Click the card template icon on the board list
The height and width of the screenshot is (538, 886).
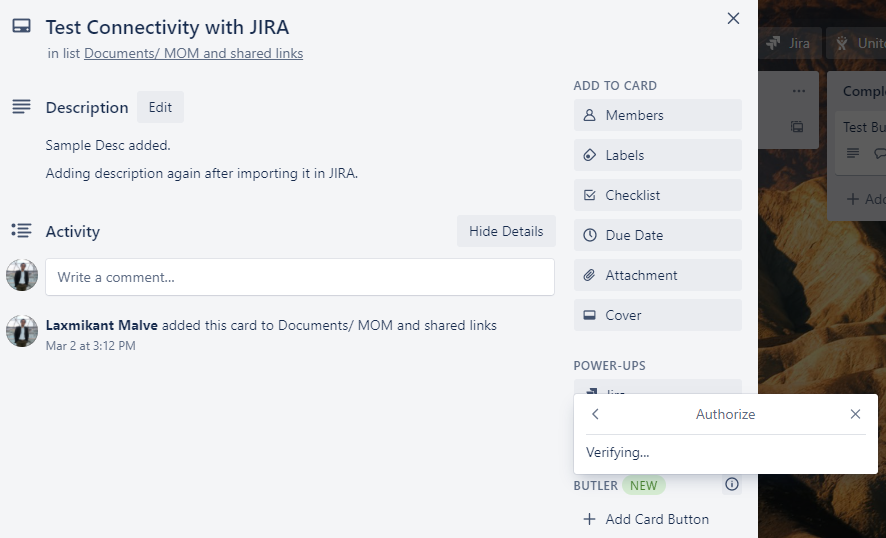pos(797,127)
